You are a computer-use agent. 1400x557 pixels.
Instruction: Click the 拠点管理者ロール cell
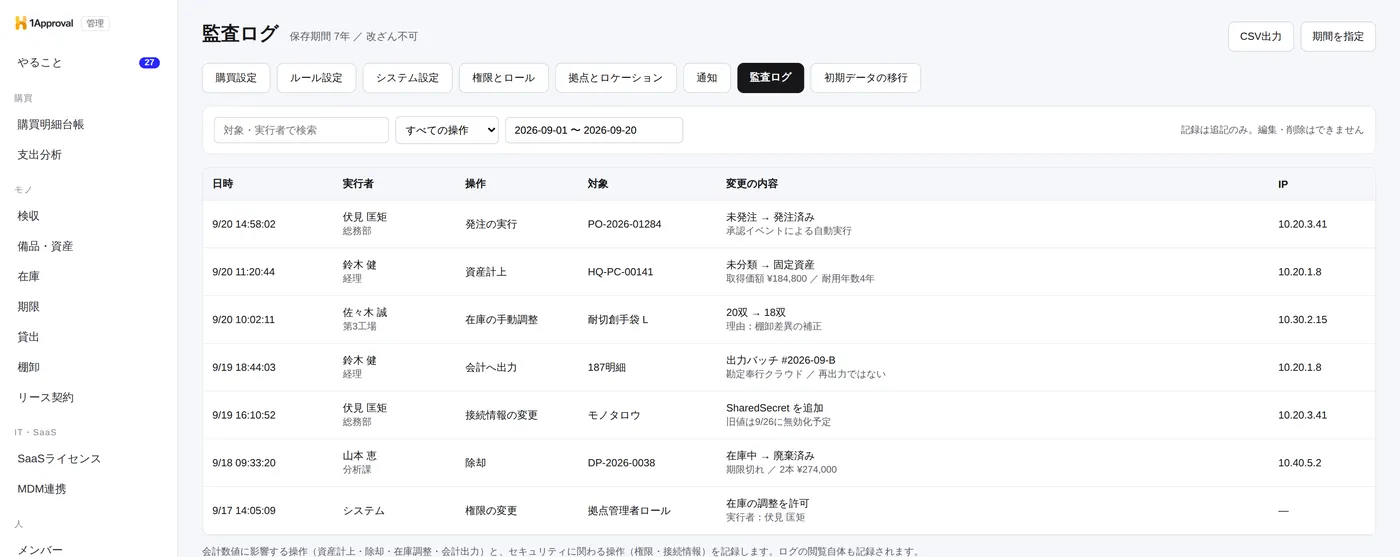[629, 511]
